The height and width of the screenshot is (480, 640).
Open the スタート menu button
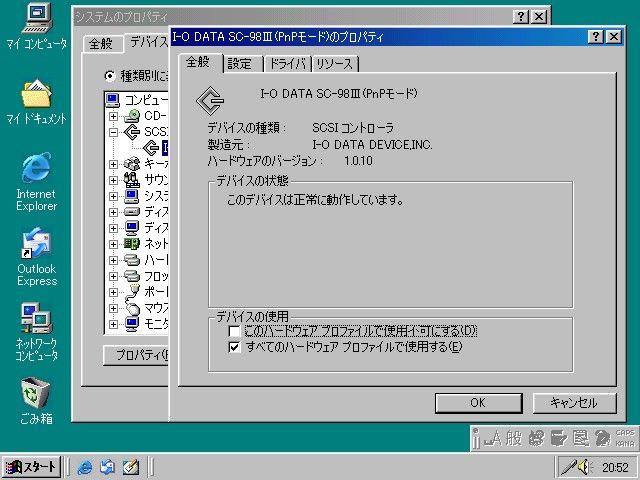pyautogui.click(x=31, y=467)
